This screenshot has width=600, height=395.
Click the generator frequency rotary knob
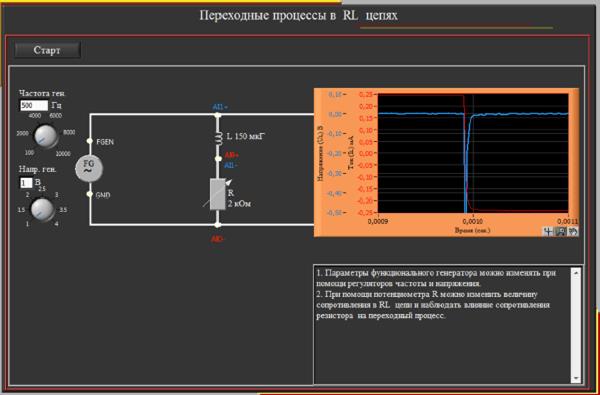coord(46,136)
